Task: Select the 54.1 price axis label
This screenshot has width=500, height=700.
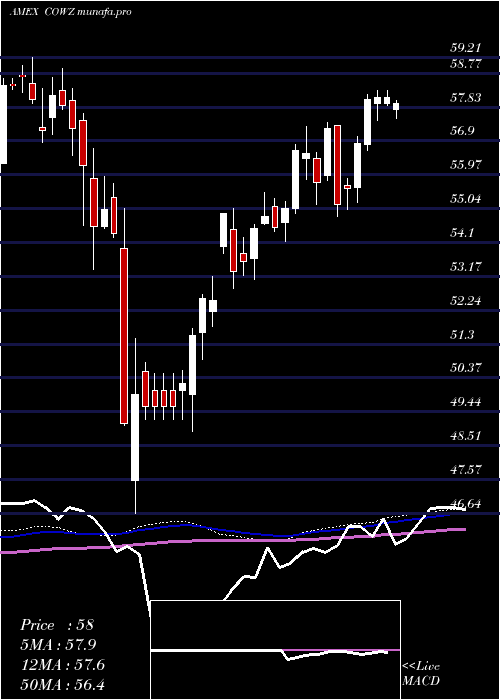Action: coord(462,233)
